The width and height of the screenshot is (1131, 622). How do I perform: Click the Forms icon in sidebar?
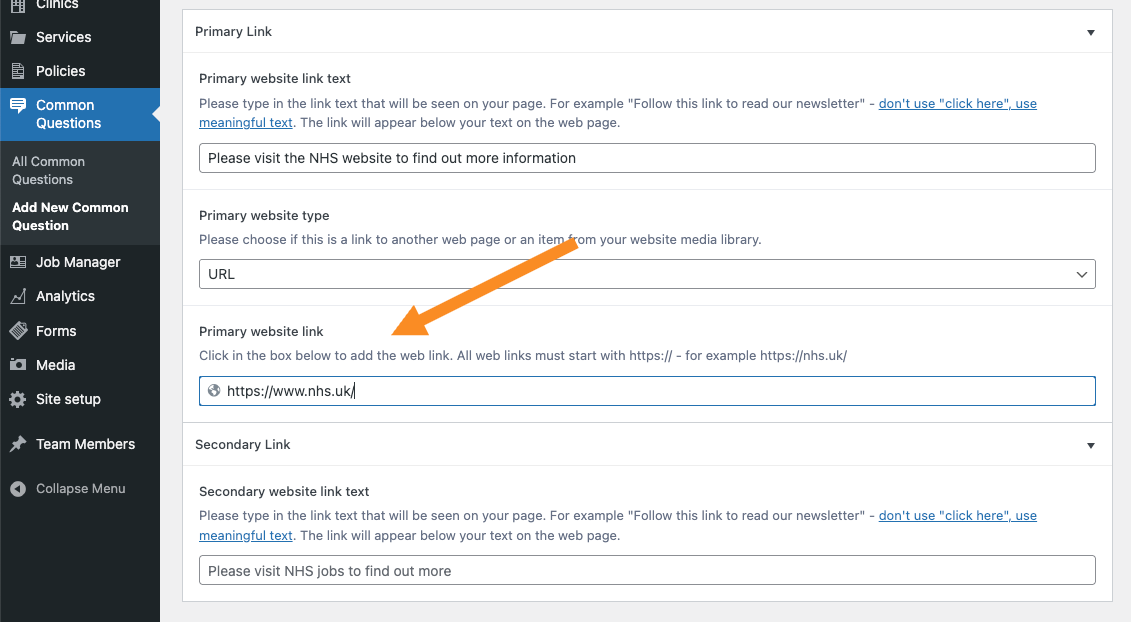[x=18, y=330]
